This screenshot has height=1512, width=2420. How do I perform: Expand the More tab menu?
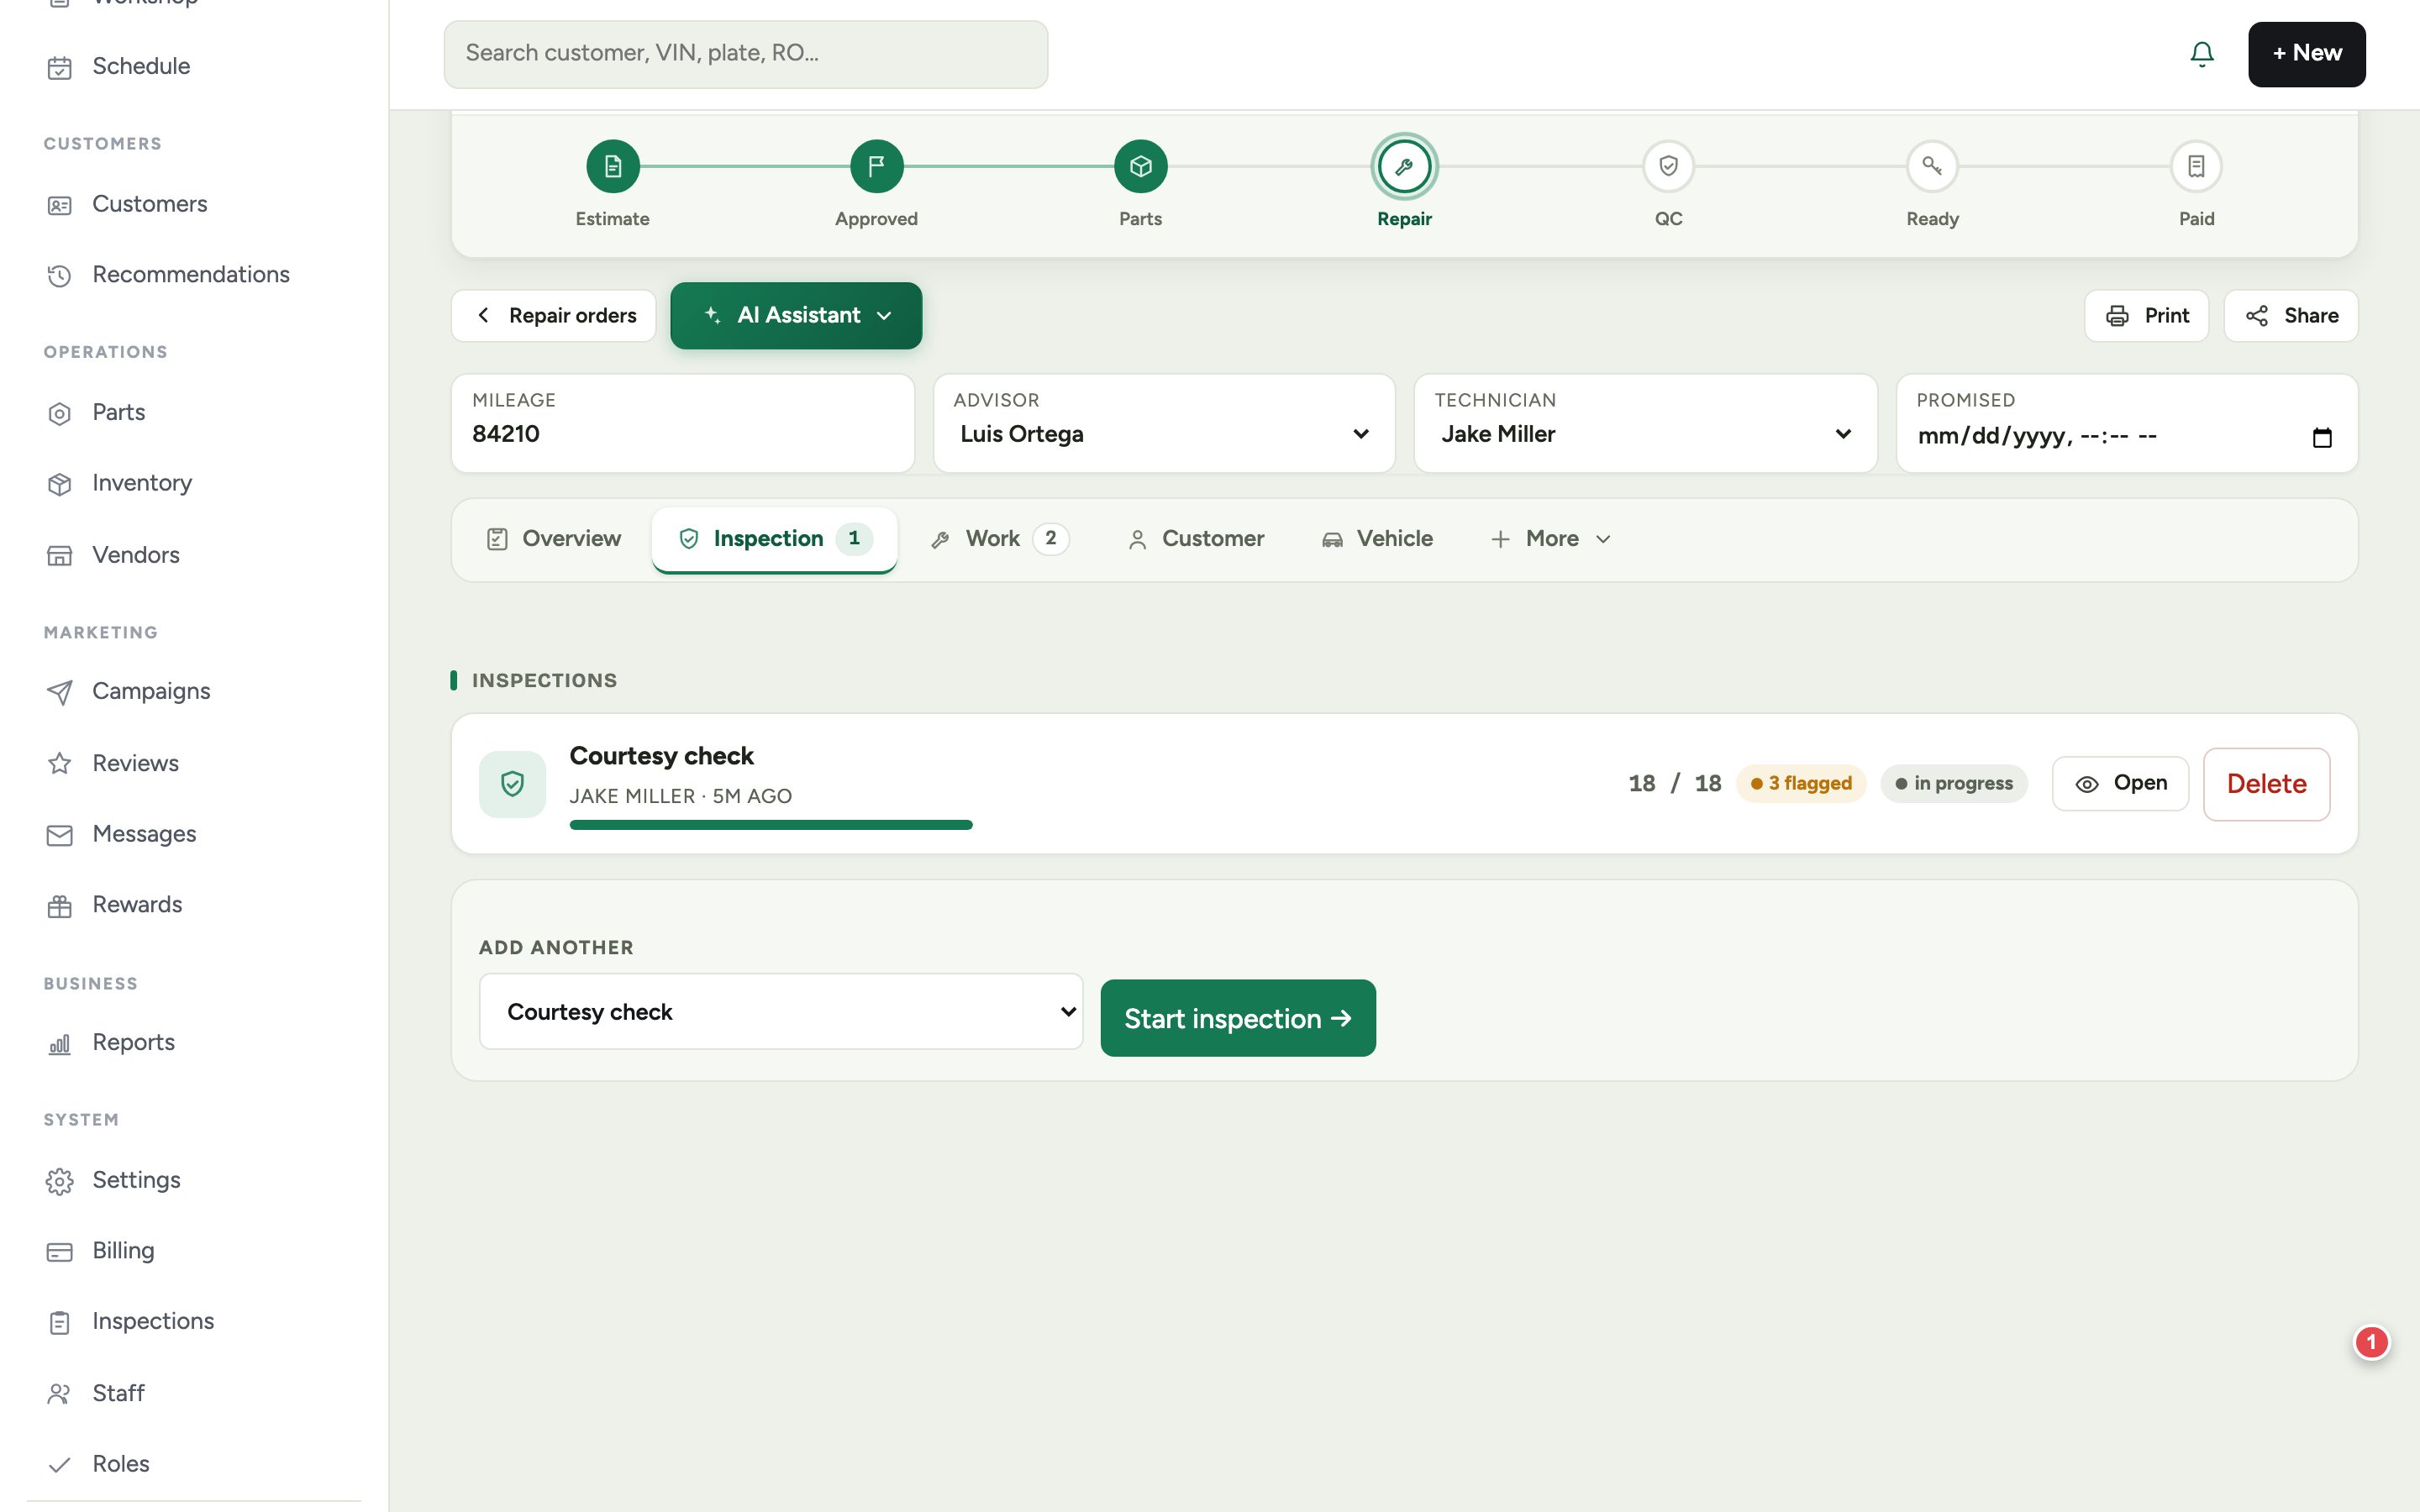click(1550, 539)
